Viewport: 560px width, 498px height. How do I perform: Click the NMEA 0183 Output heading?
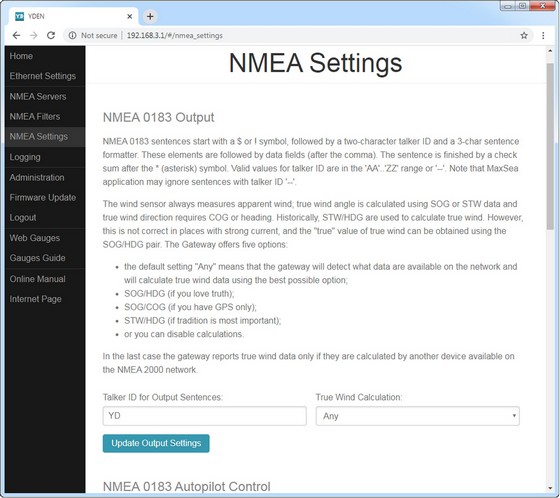coord(158,117)
